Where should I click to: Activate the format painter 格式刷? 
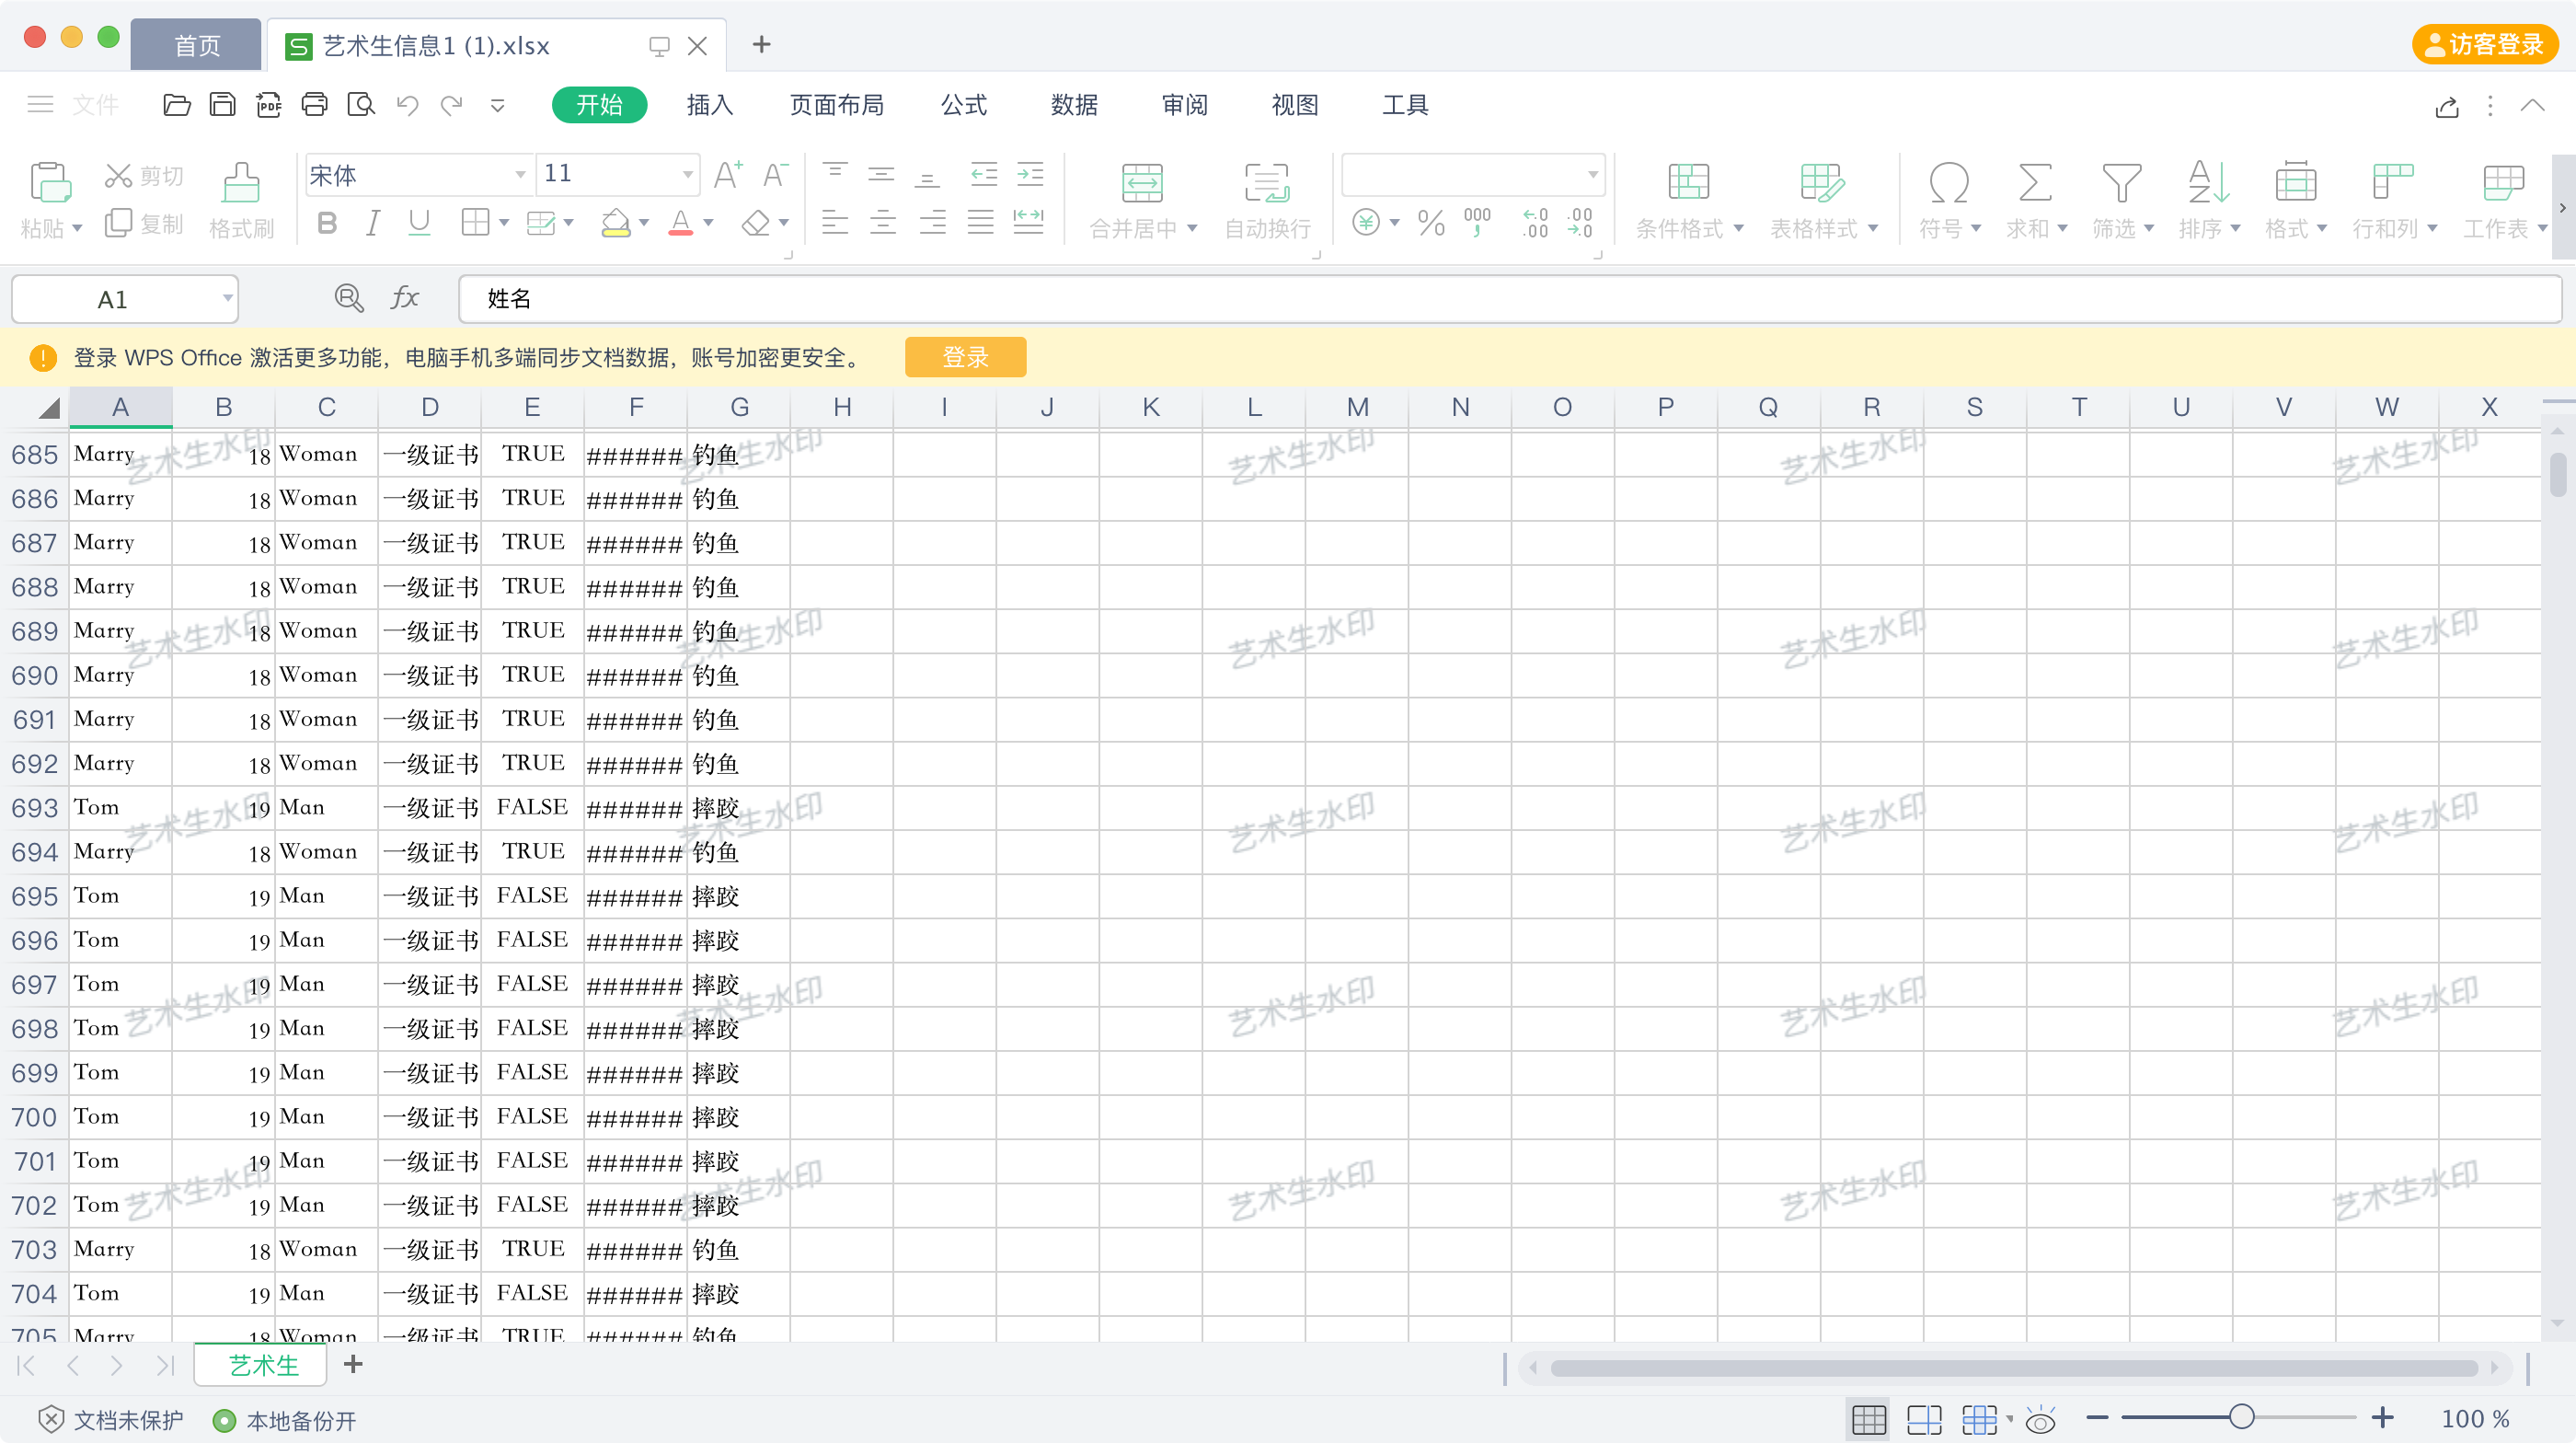(241, 200)
